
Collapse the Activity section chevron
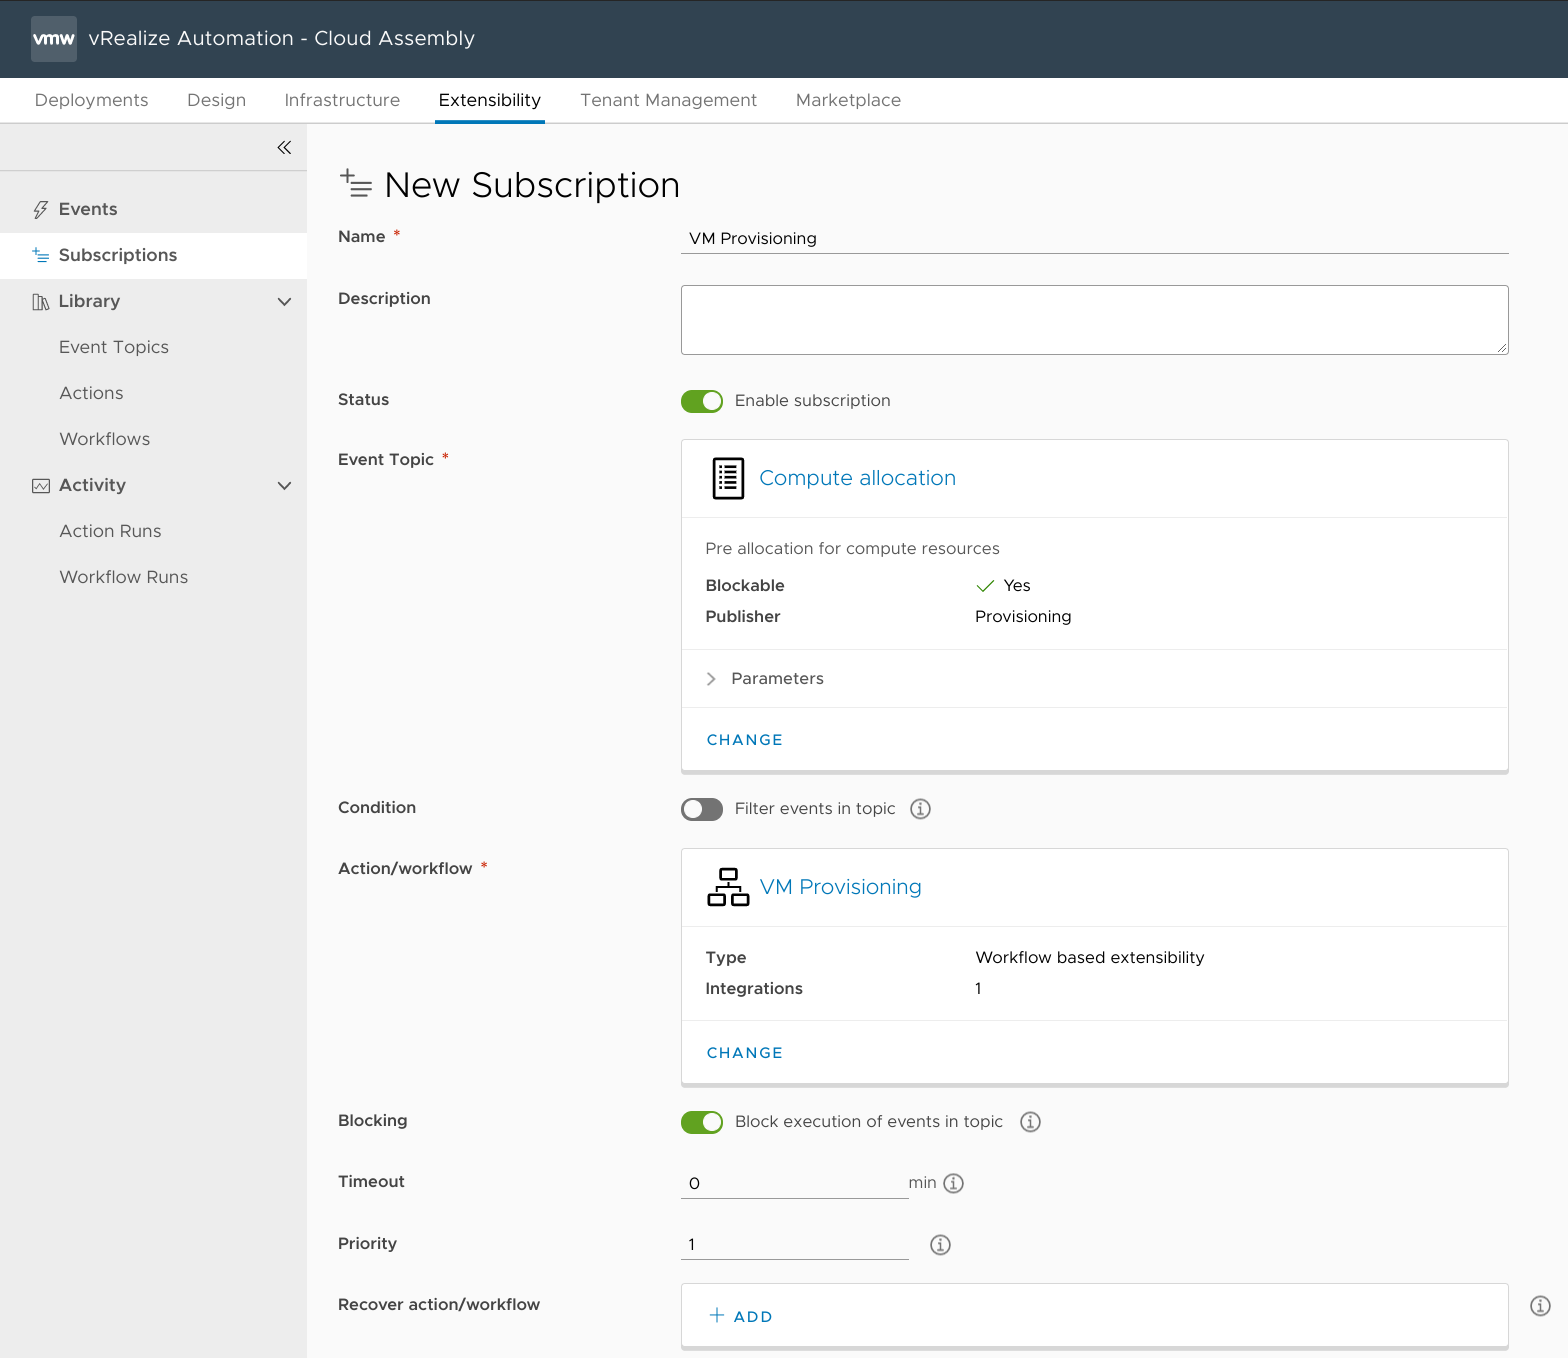(x=284, y=485)
